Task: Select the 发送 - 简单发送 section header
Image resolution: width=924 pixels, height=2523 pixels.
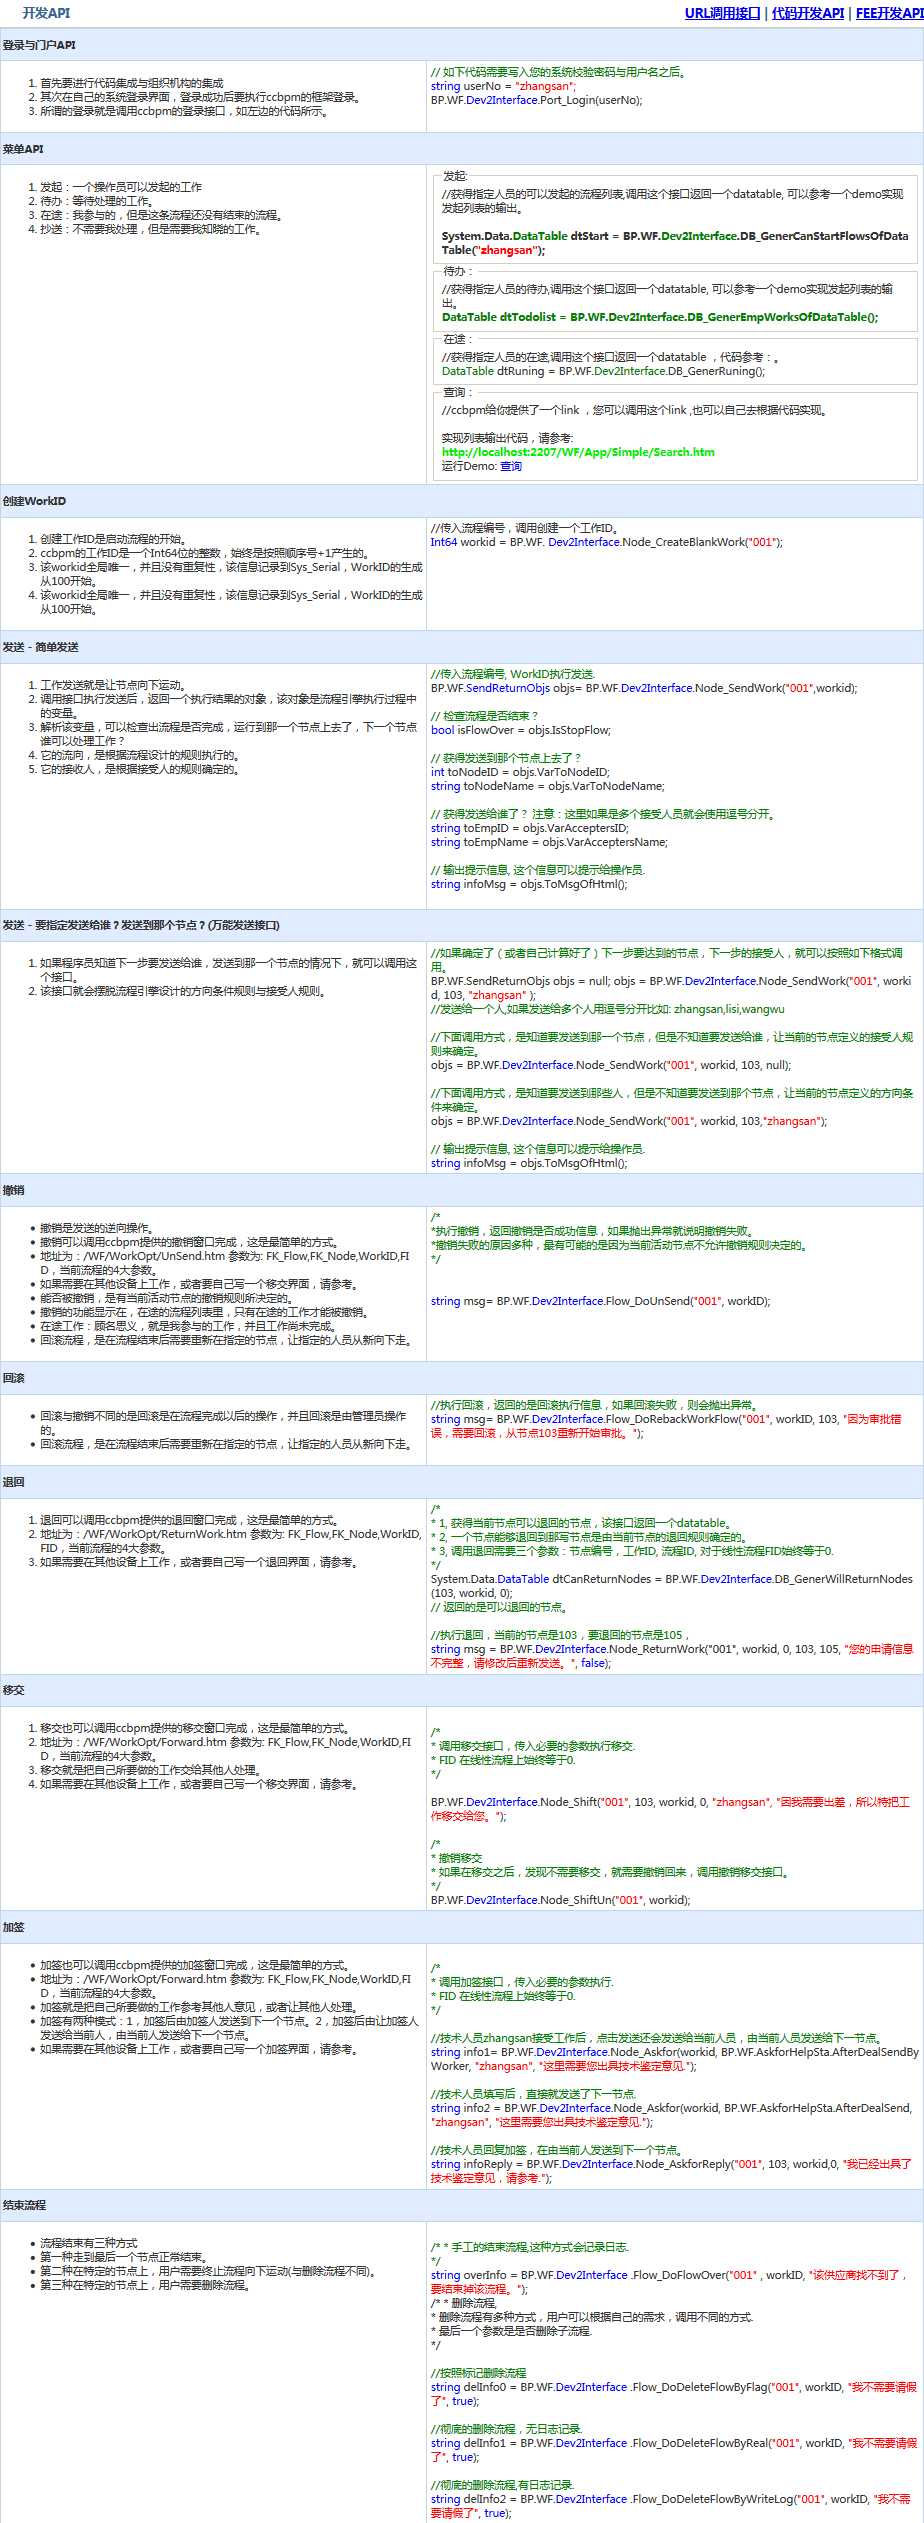Action: [462, 647]
